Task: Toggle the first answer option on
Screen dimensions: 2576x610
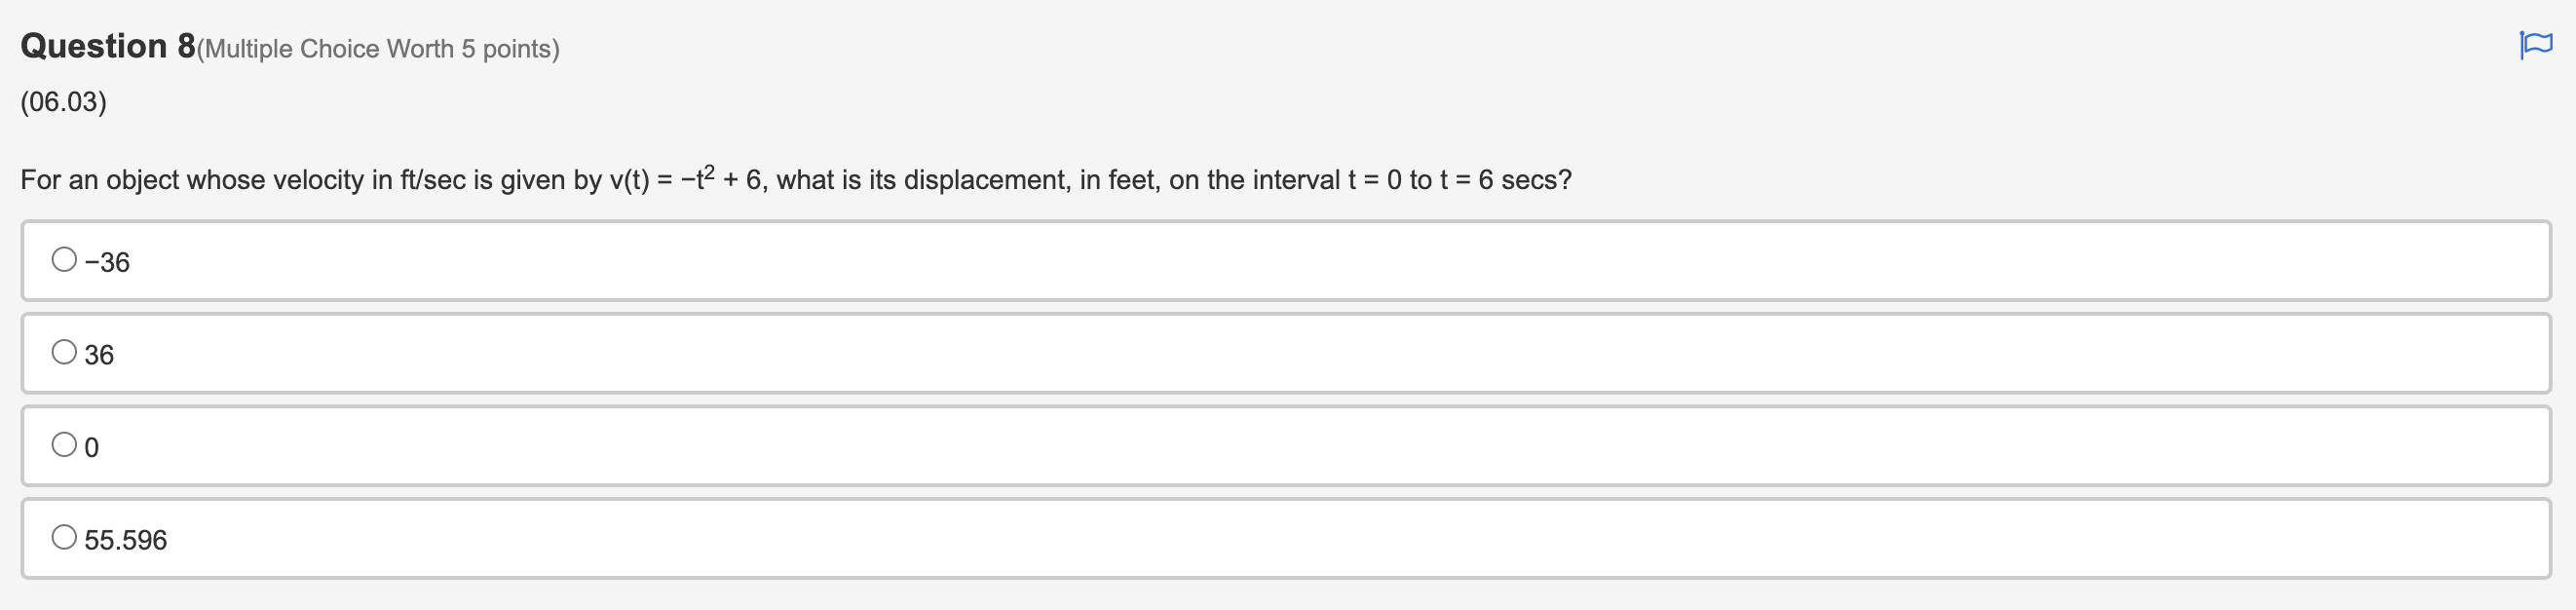Action: pos(63,258)
